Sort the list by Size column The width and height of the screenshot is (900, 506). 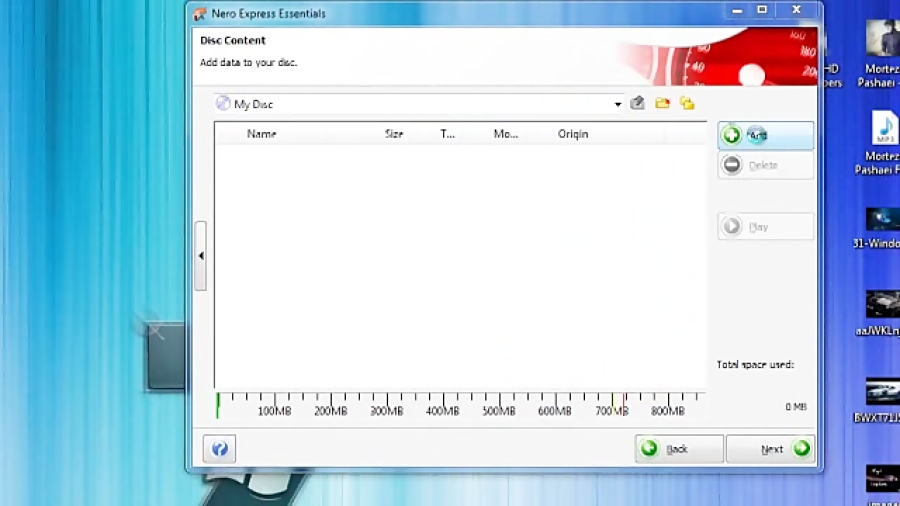(x=394, y=134)
